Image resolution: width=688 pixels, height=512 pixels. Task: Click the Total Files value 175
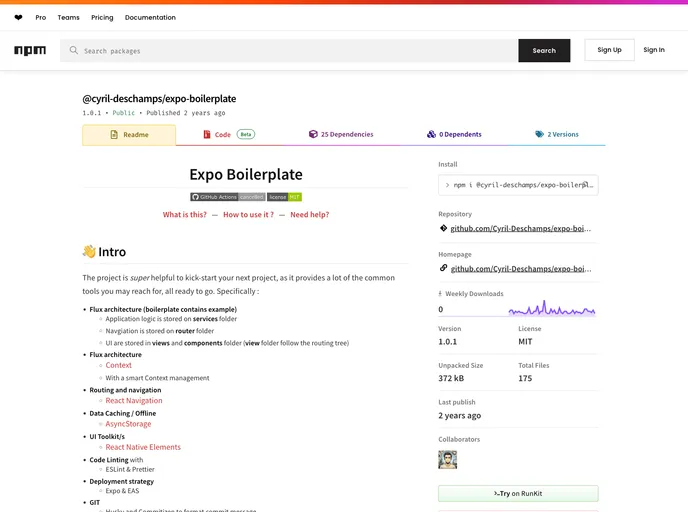point(525,378)
